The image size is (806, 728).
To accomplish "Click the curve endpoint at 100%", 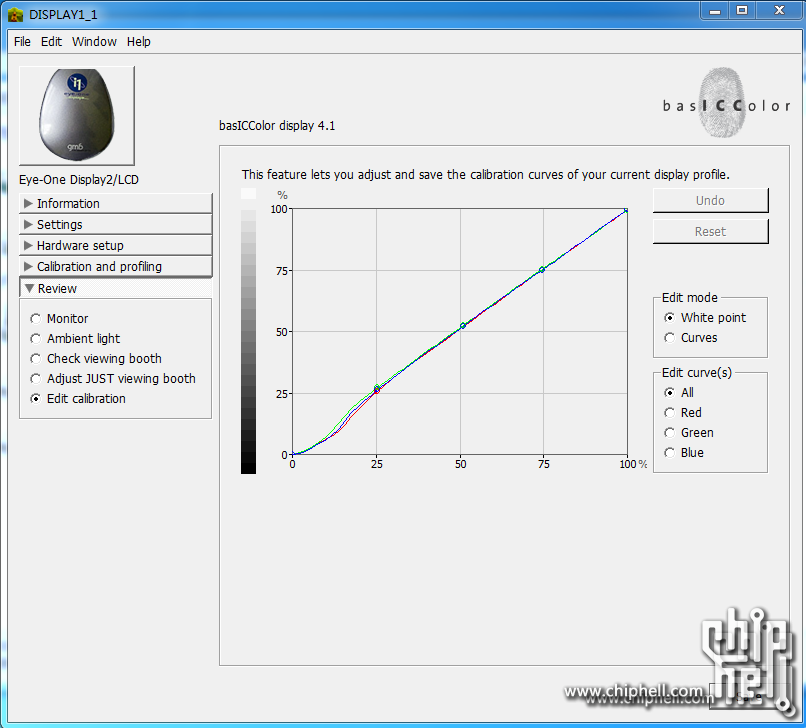I will 626,210.
